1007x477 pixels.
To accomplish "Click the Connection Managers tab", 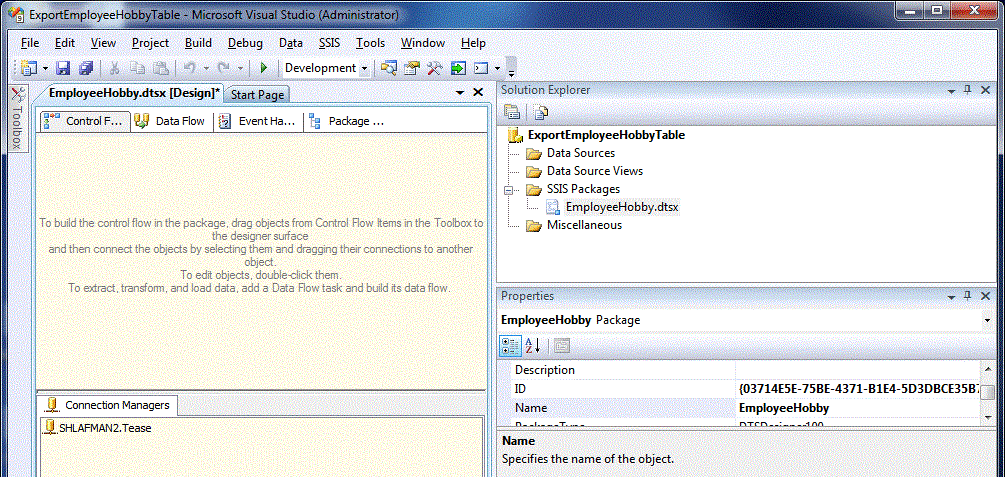I will pos(109,405).
